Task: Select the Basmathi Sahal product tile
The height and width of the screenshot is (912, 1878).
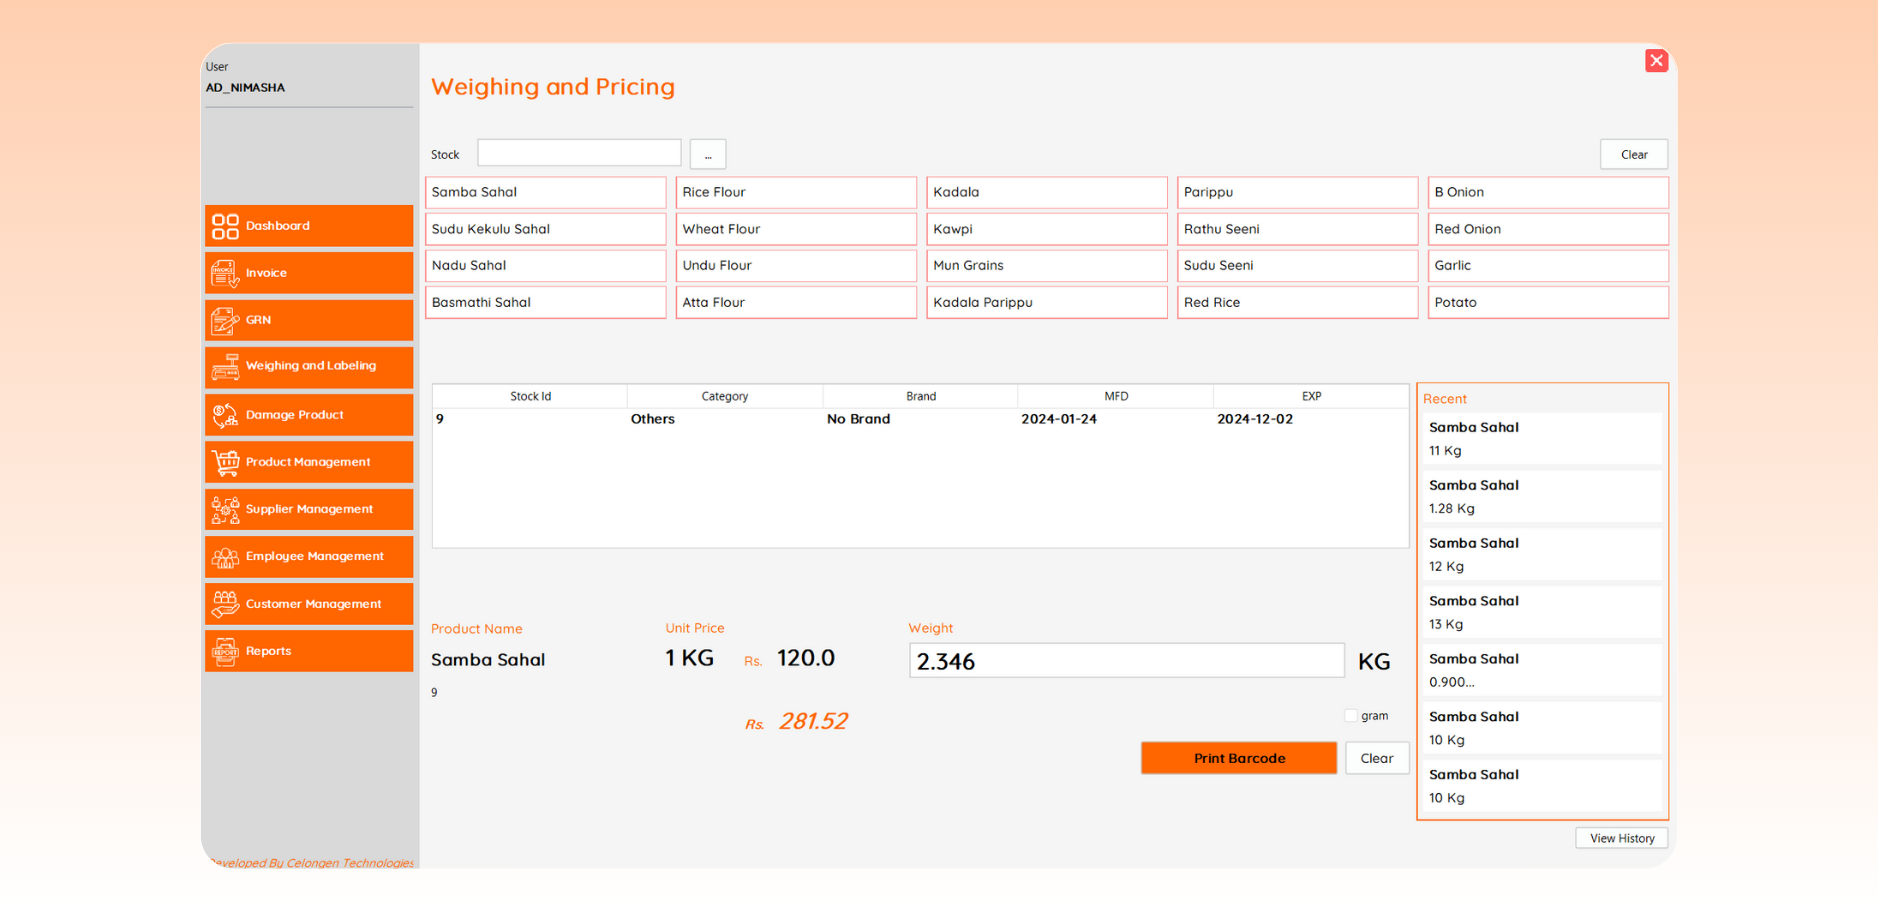Action: [x=545, y=302]
